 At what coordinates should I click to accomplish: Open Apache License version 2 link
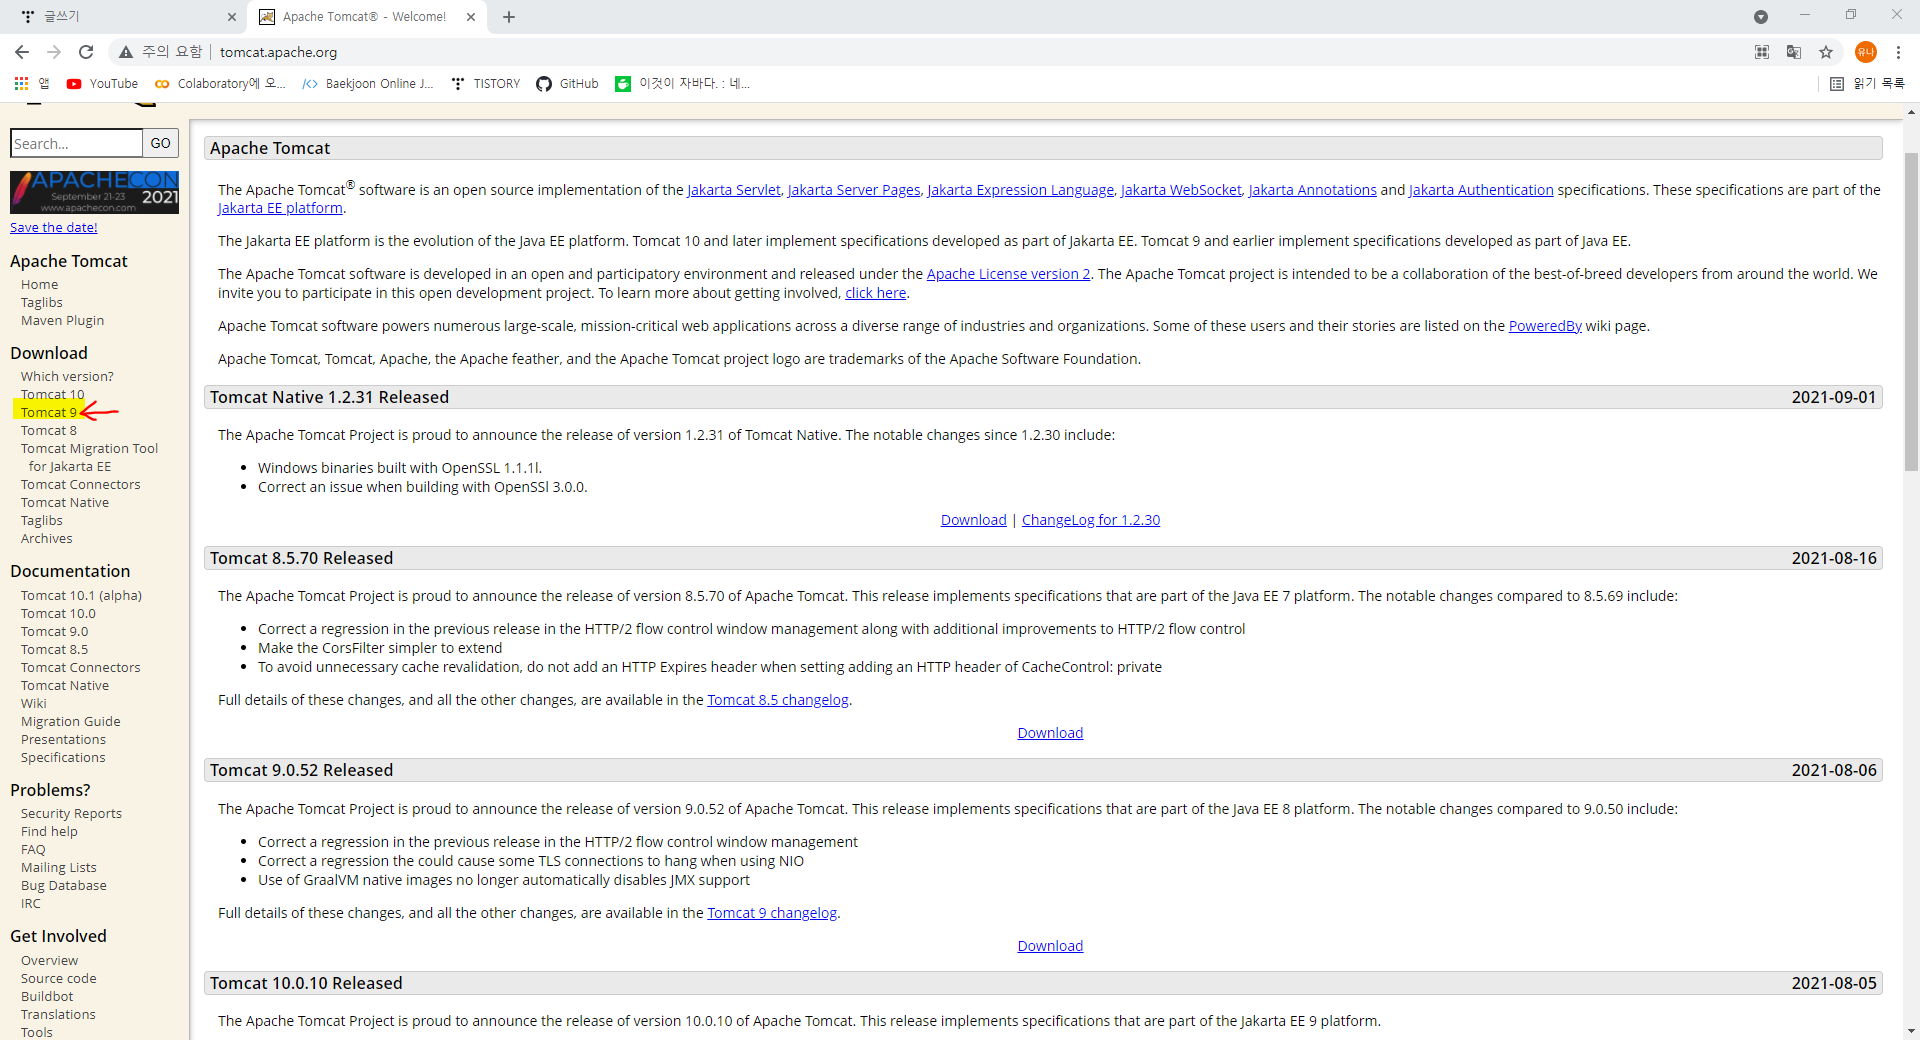1008,274
